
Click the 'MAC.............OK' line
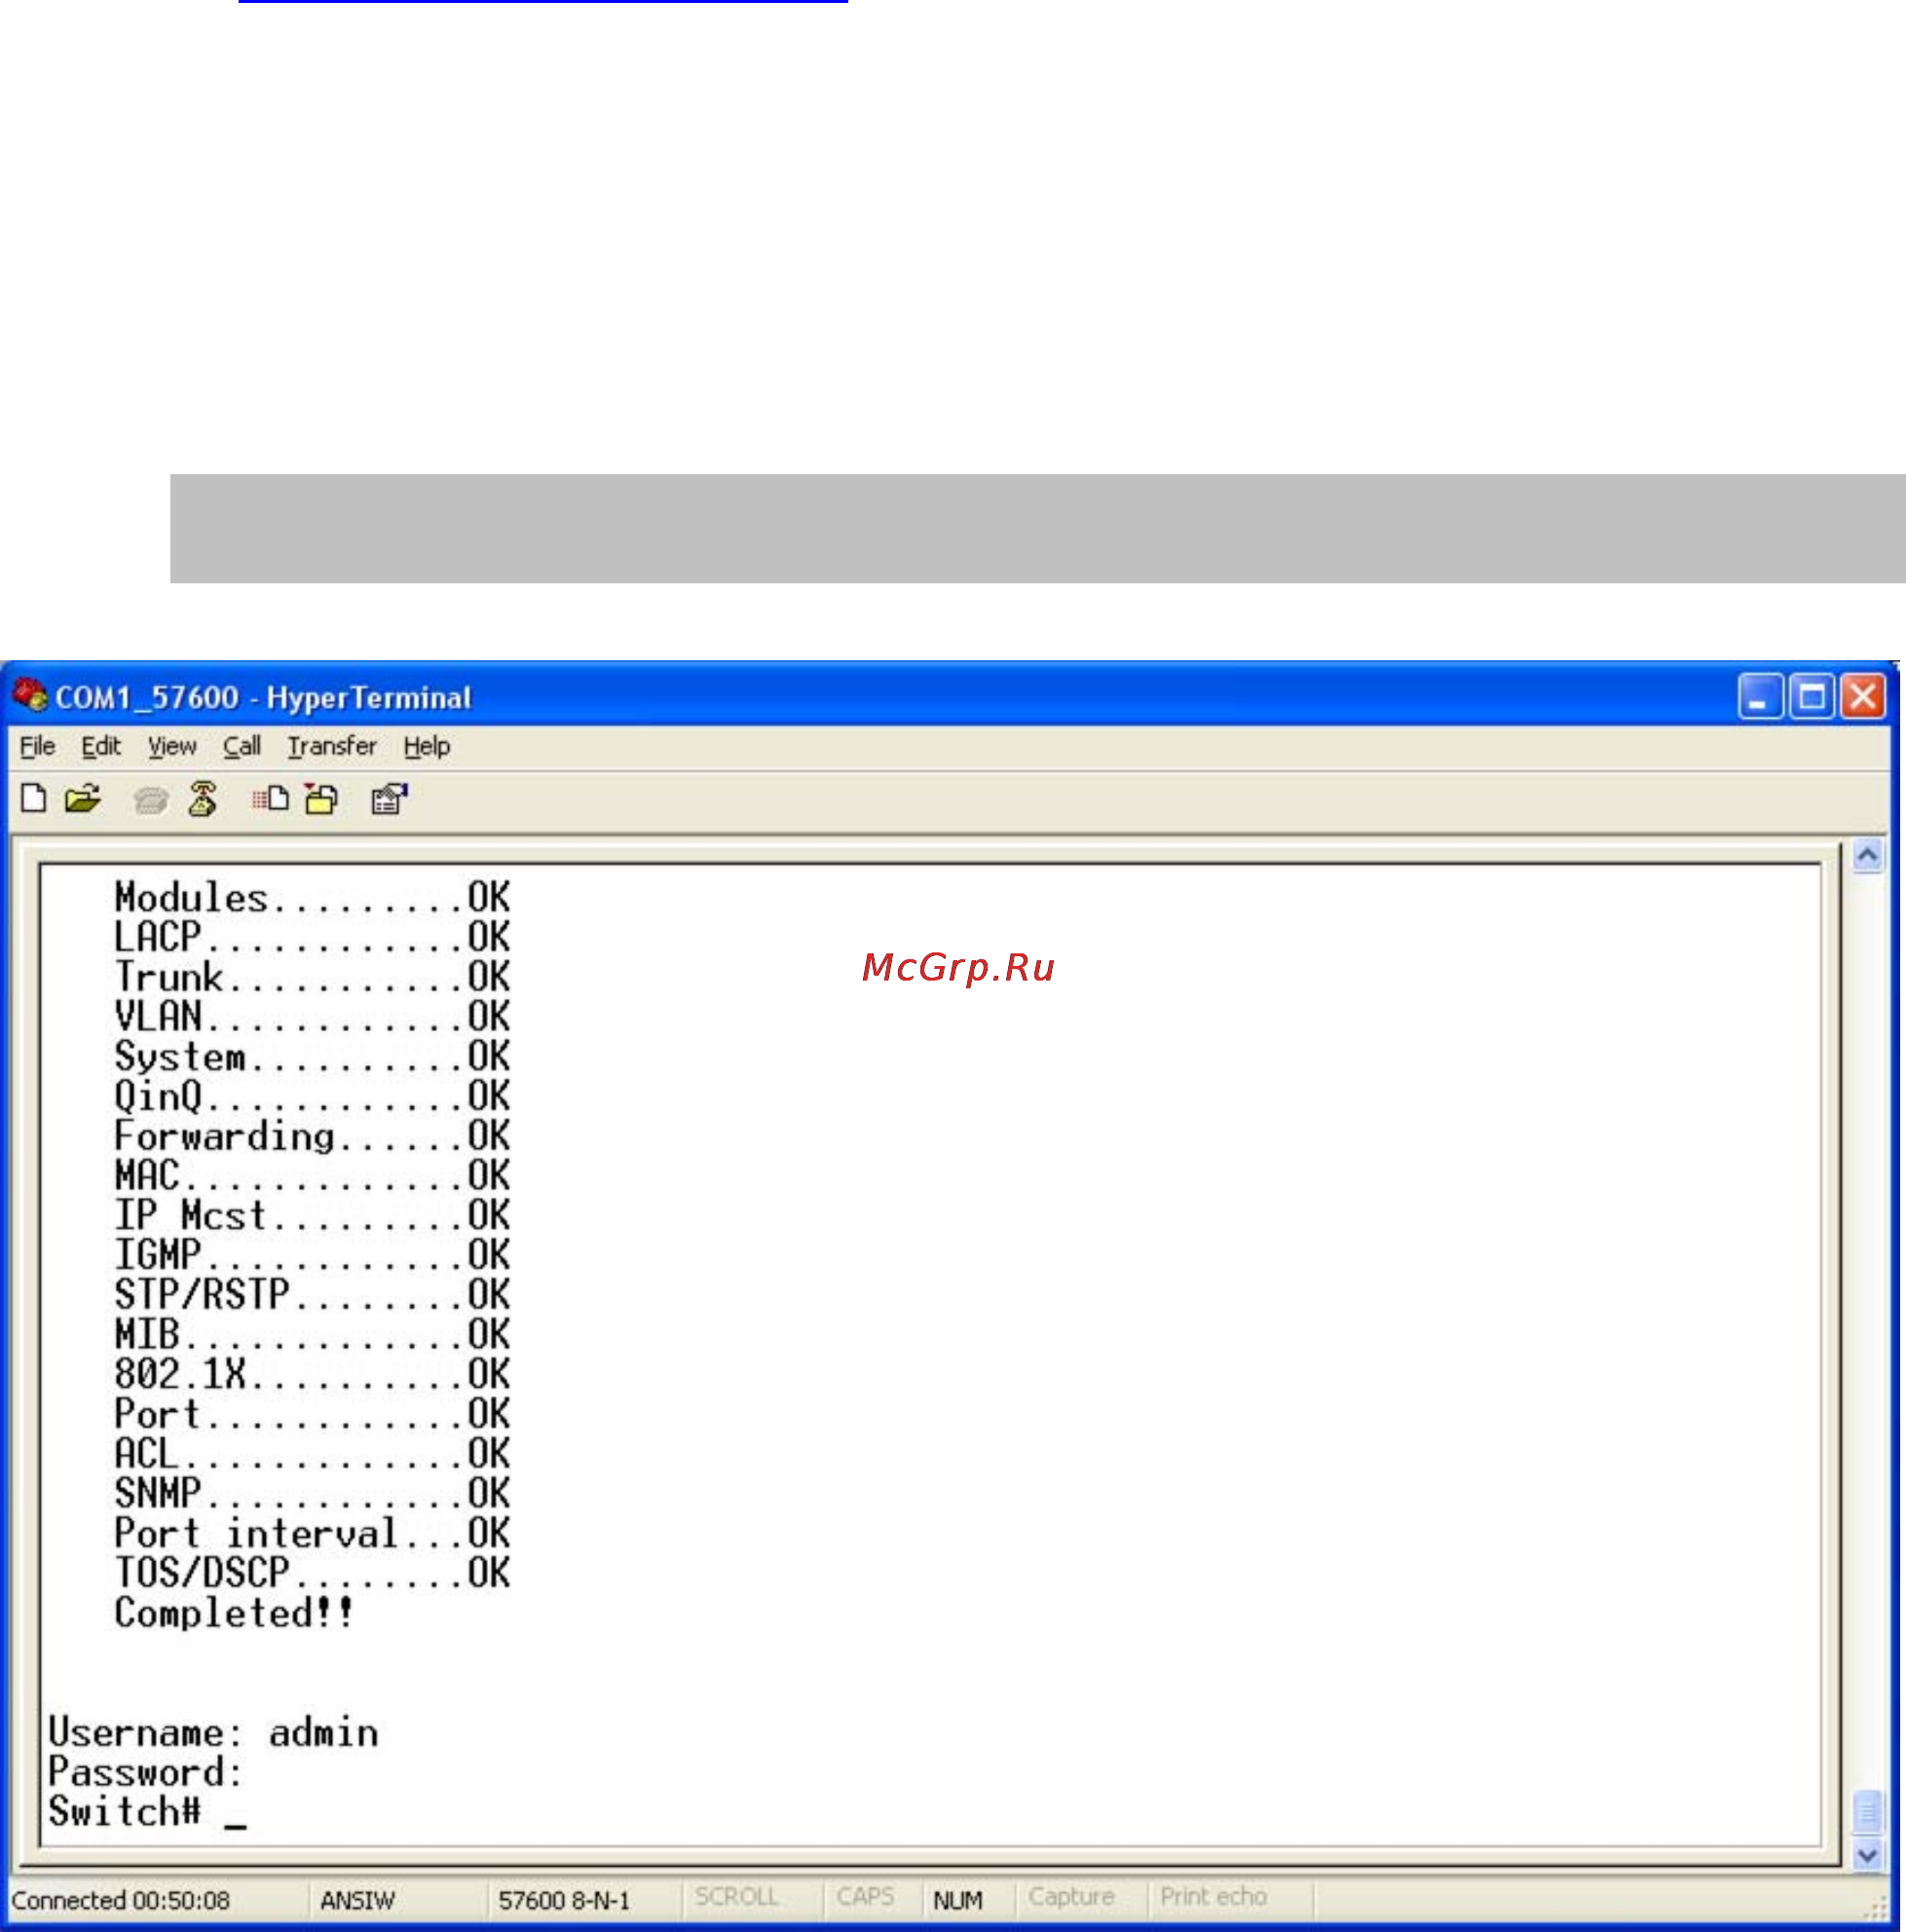(x=312, y=1175)
